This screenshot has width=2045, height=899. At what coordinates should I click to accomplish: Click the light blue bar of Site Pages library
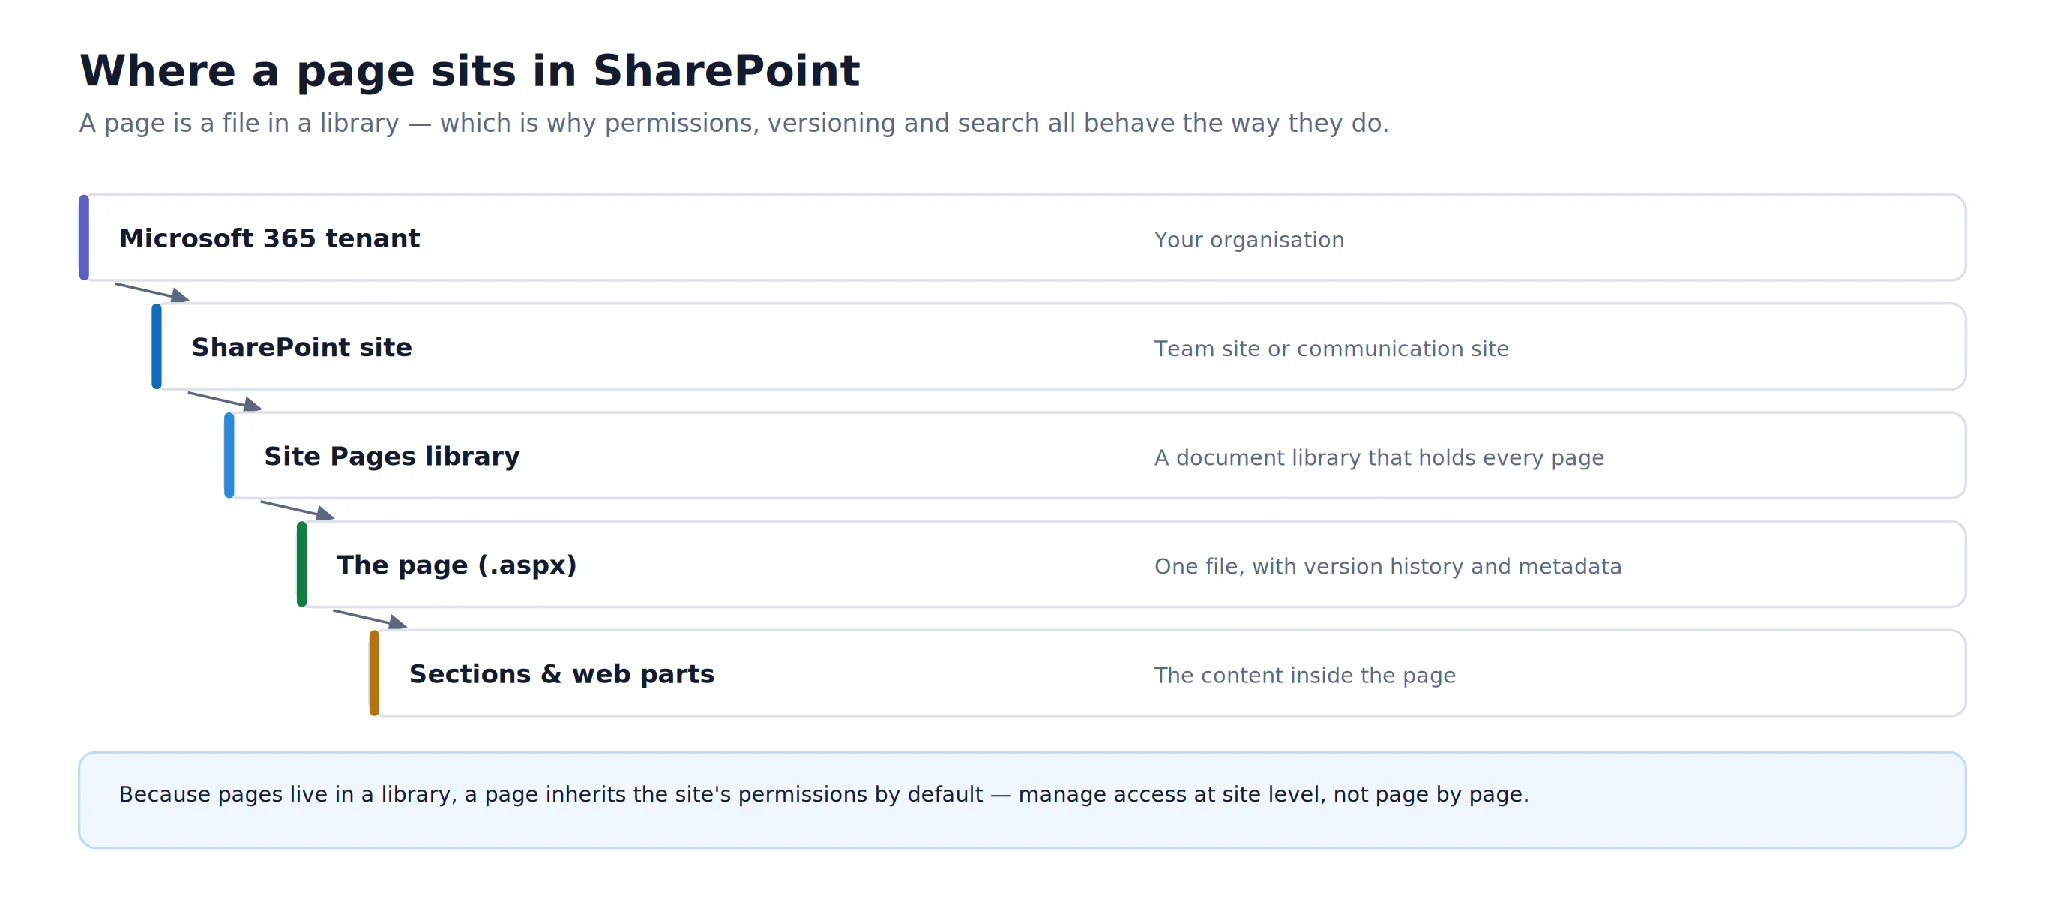click(229, 456)
